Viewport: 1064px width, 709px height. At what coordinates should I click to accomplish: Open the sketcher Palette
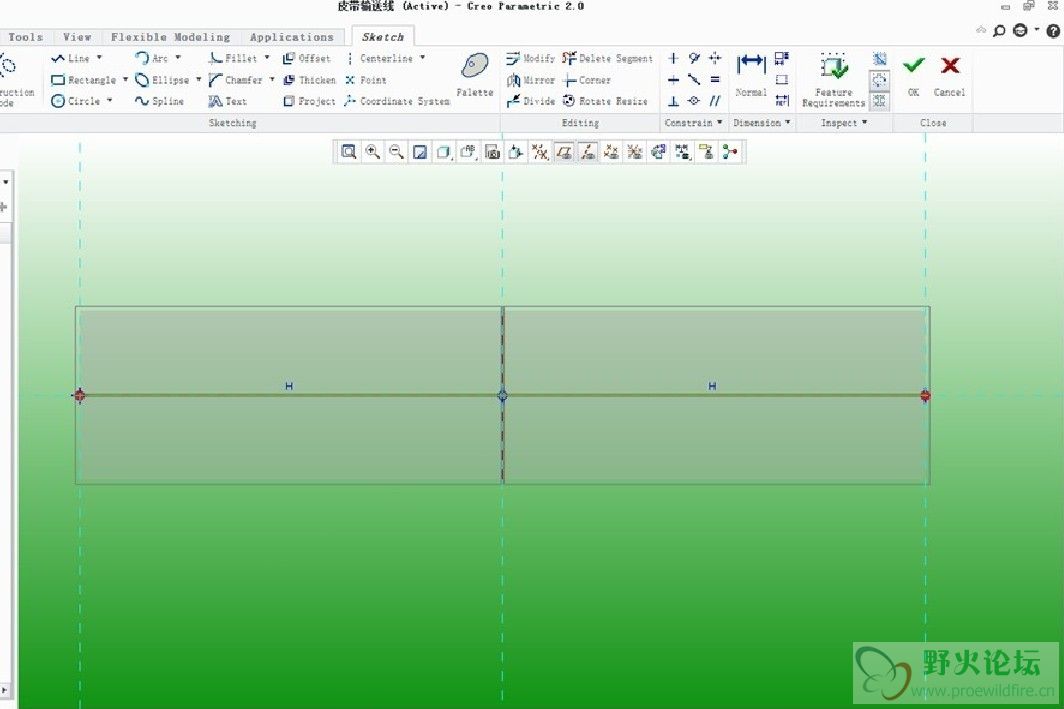pyautogui.click(x=475, y=75)
